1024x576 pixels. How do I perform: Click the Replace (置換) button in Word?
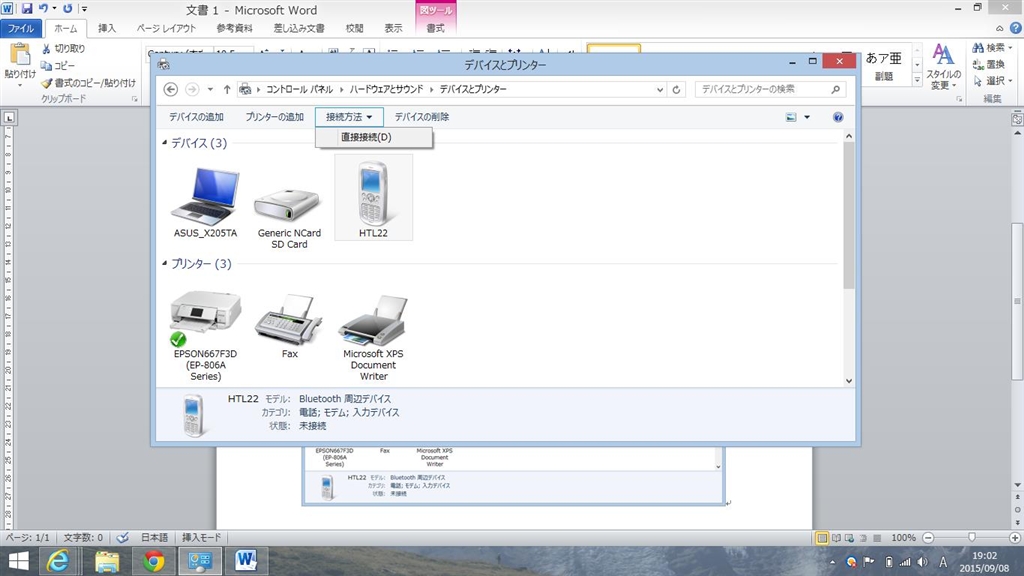pyautogui.click(x=988, y=64)
